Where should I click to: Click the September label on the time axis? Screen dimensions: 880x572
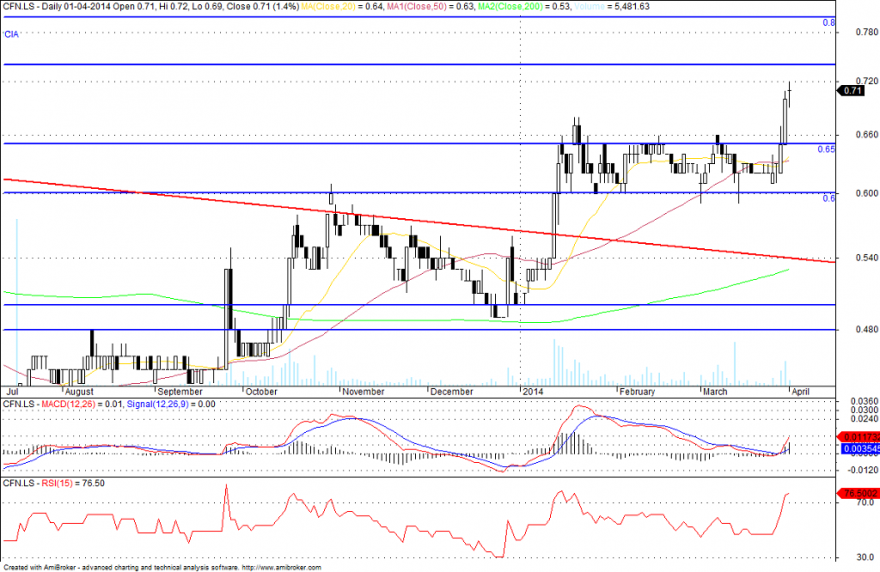(x=180, y=391)
